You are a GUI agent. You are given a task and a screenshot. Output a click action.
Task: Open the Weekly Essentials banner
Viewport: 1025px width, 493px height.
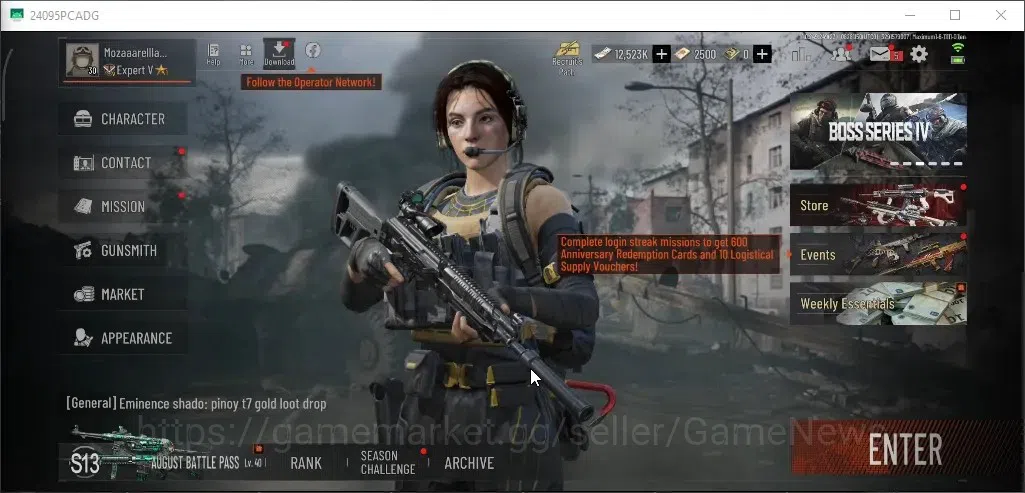tap(878, 303)
